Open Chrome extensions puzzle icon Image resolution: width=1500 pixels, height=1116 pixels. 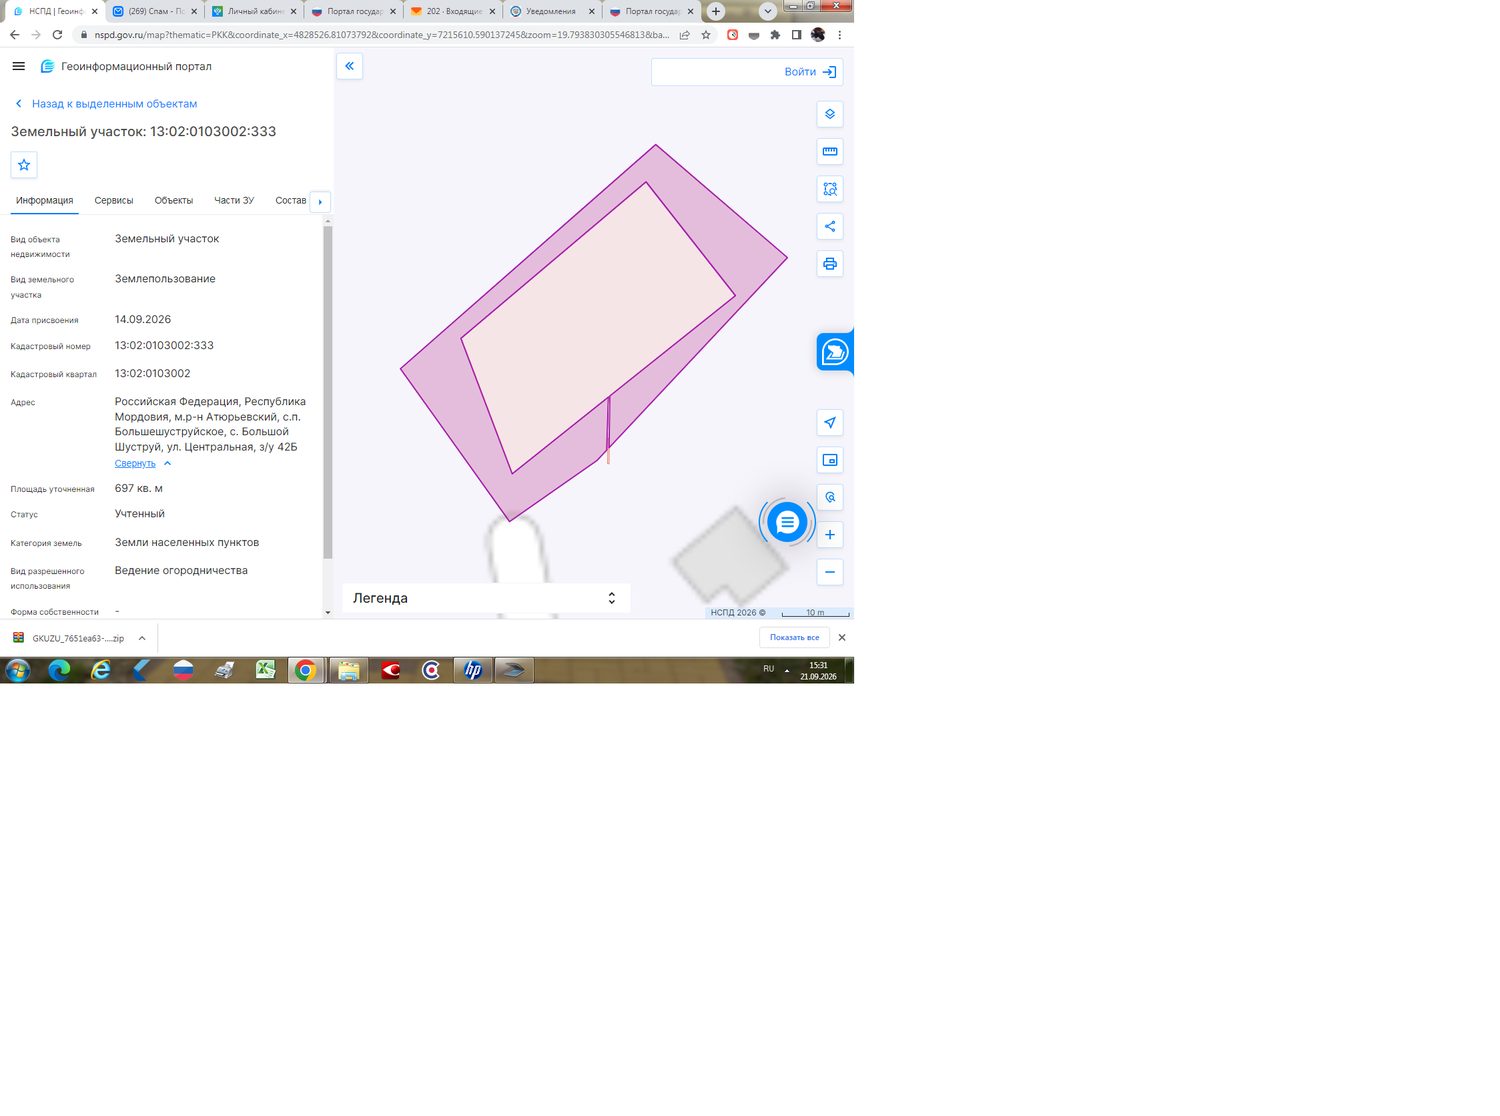pyautogui.click(x=775, y=35)
